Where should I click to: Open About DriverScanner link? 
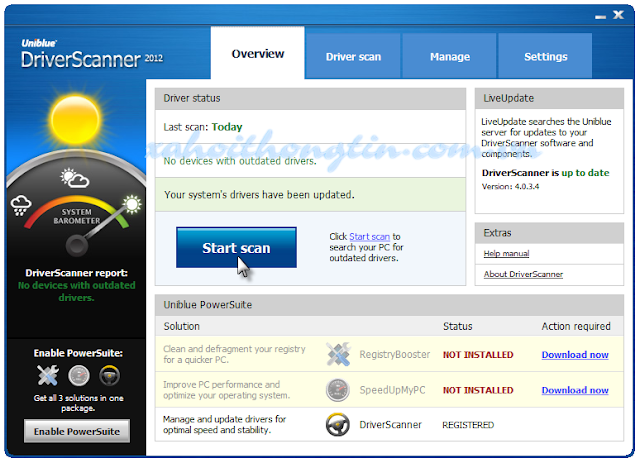click(x=523, y=274)
